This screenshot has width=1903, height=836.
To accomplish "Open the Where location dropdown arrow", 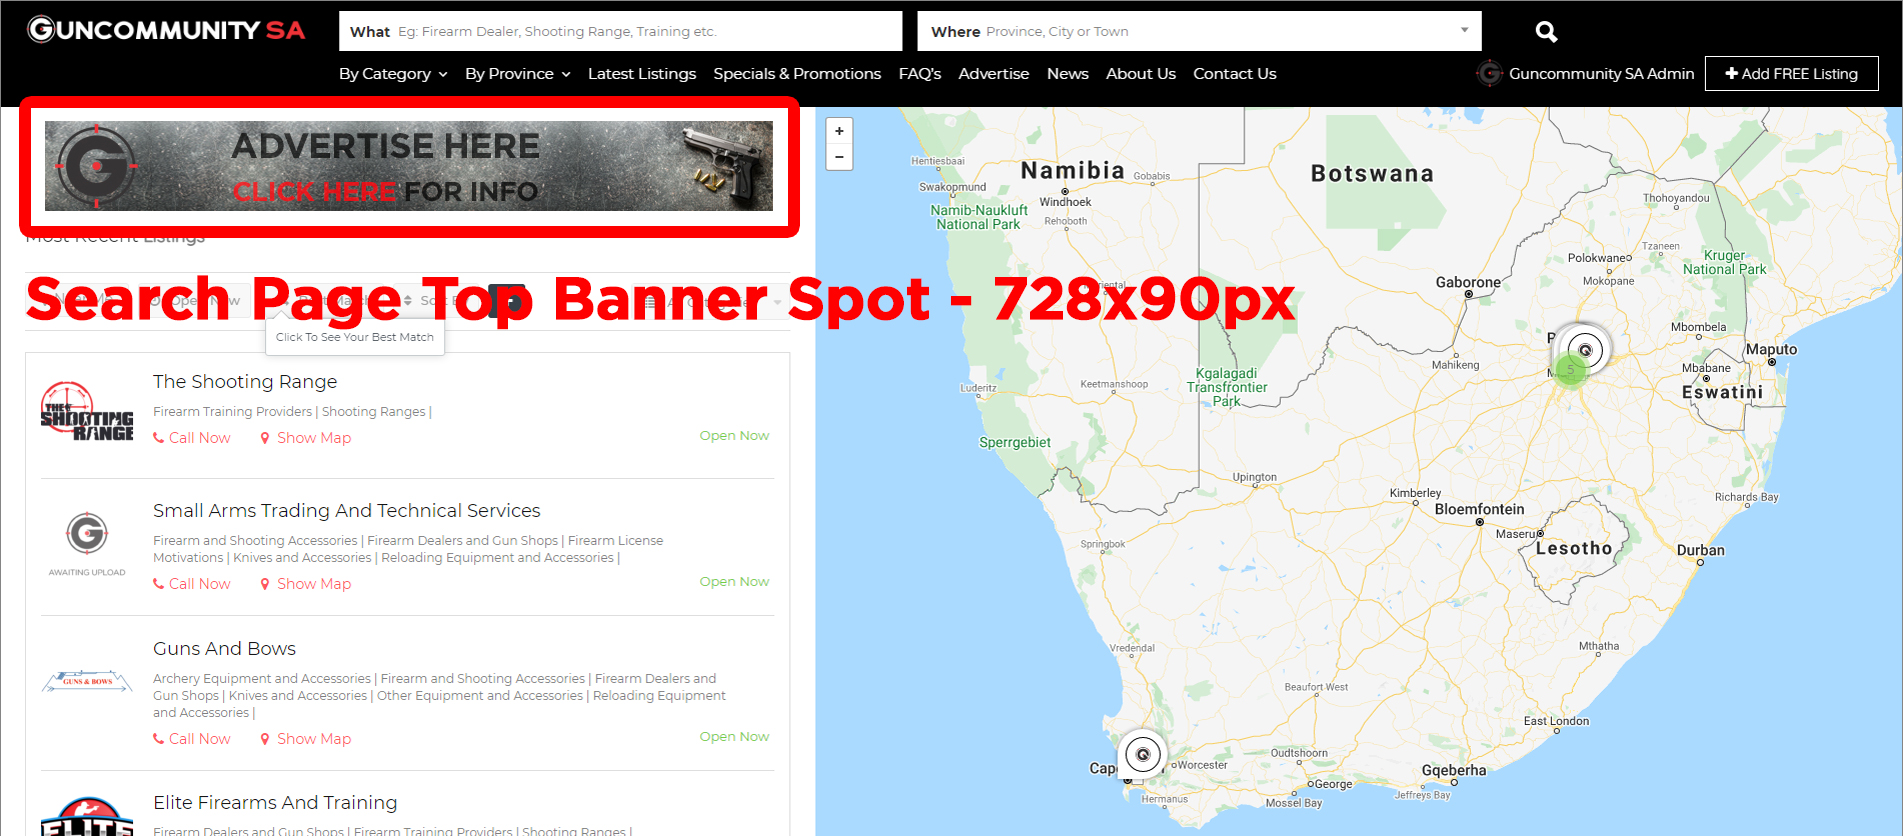I will (1464, 30).
